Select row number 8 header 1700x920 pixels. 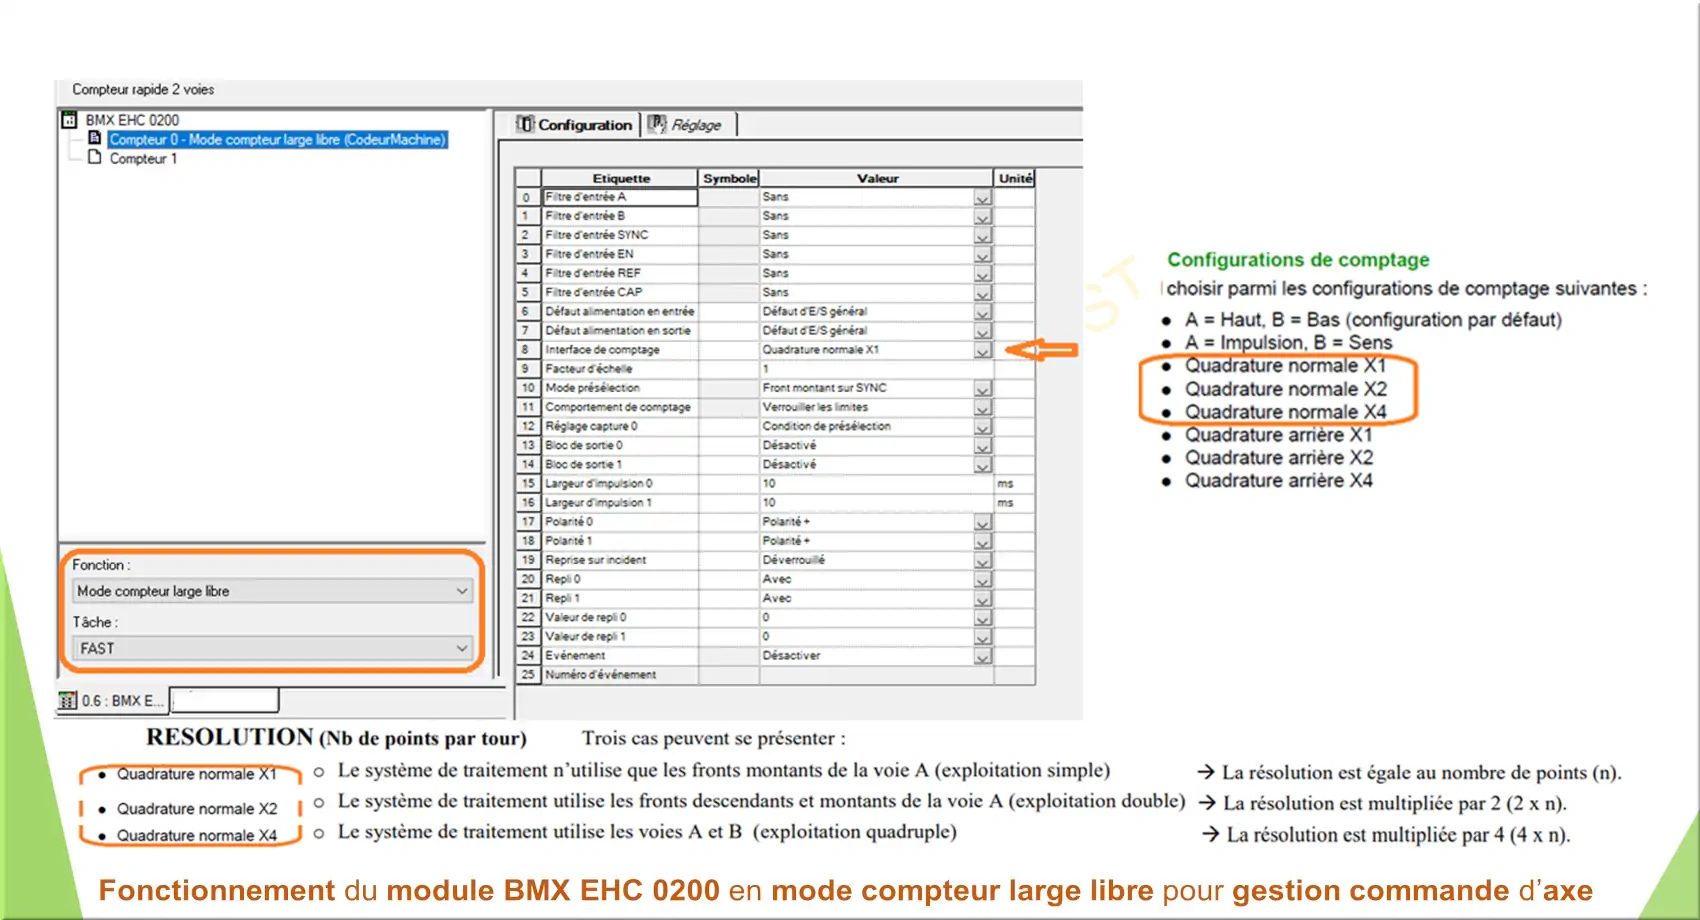527,350
